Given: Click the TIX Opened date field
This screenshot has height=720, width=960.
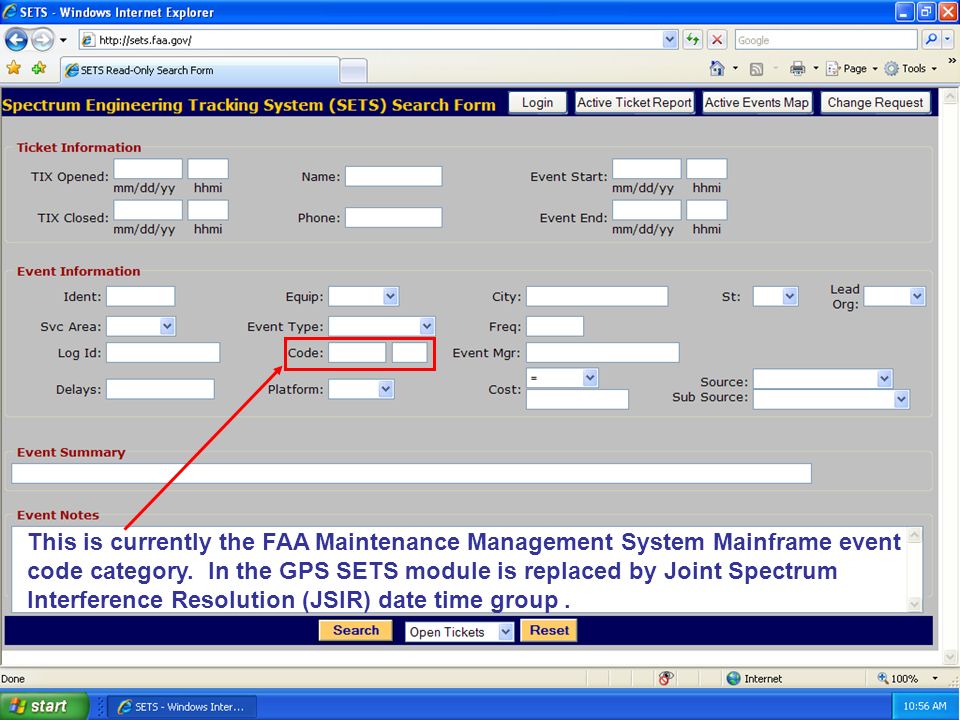Looking at the screenshot, I should (x=148, y=169).
